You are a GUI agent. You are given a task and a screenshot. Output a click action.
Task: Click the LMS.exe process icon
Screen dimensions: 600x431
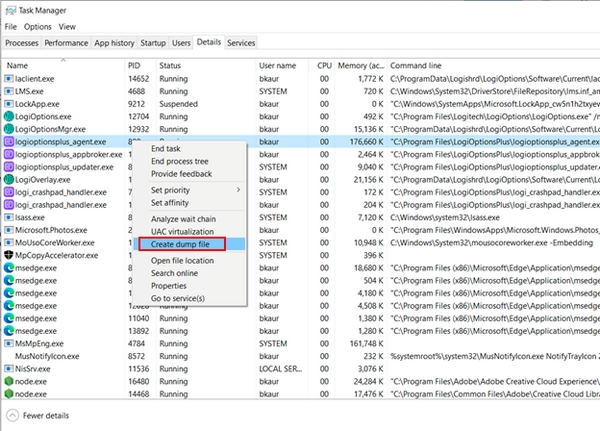click(x=8, y=91)
